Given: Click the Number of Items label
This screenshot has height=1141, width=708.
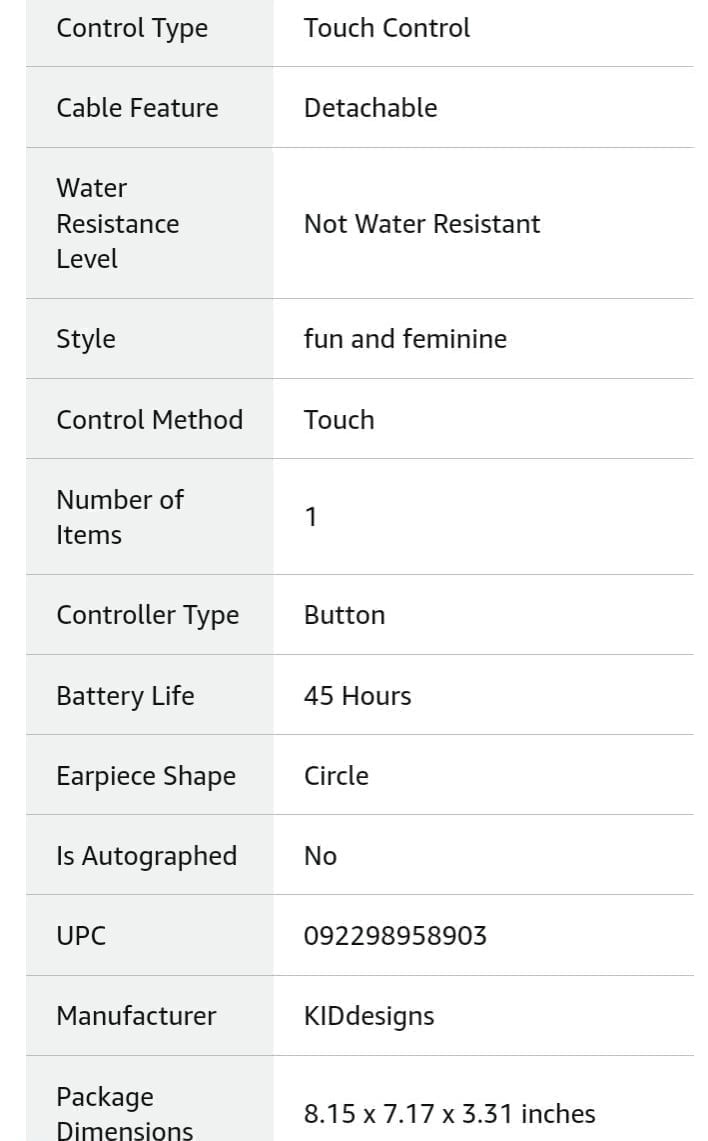Looking at the screenshot, I should tap(120, 517).
